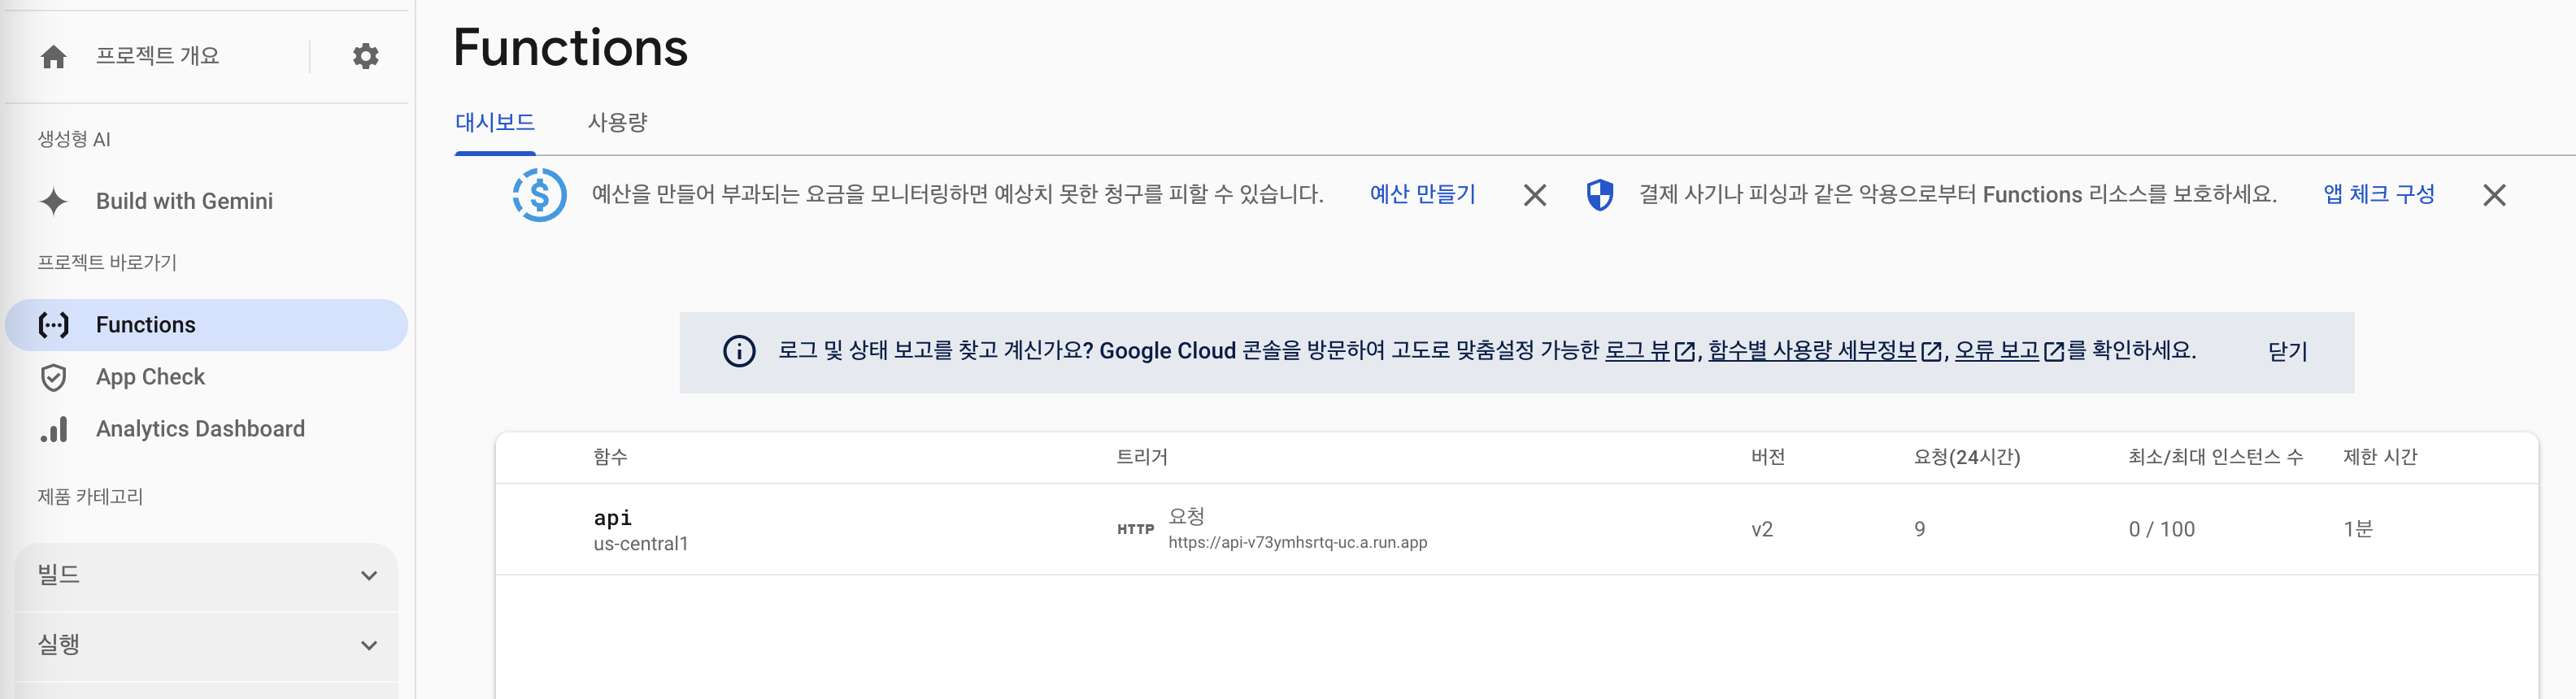Click the Analytics Dashboard bar chart icon
The image size is (2576, 699).
coord(54,429)
